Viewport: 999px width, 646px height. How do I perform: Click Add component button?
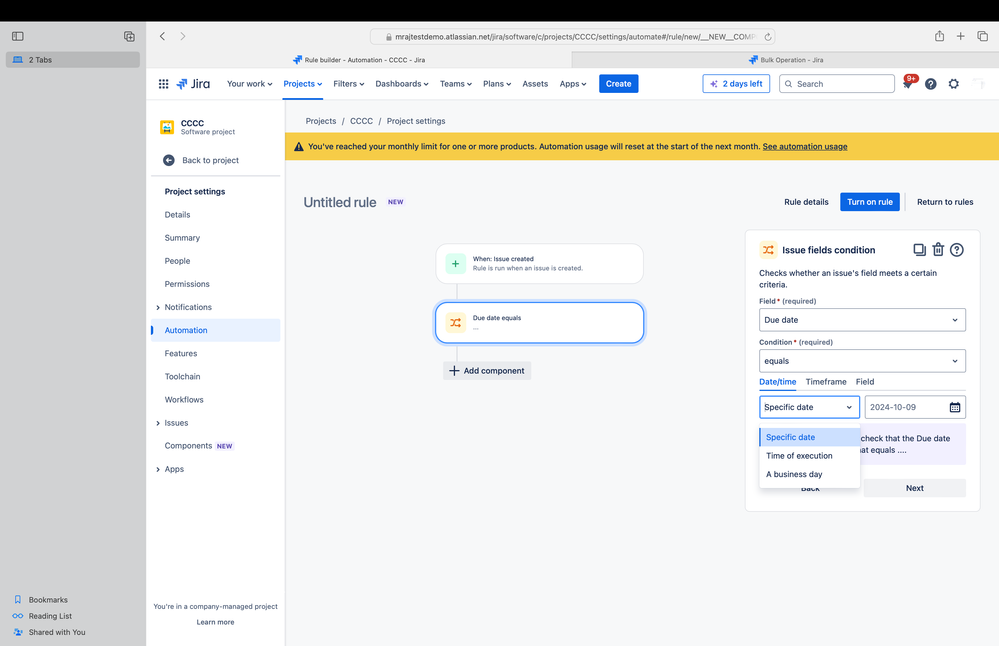coord(487,371)
